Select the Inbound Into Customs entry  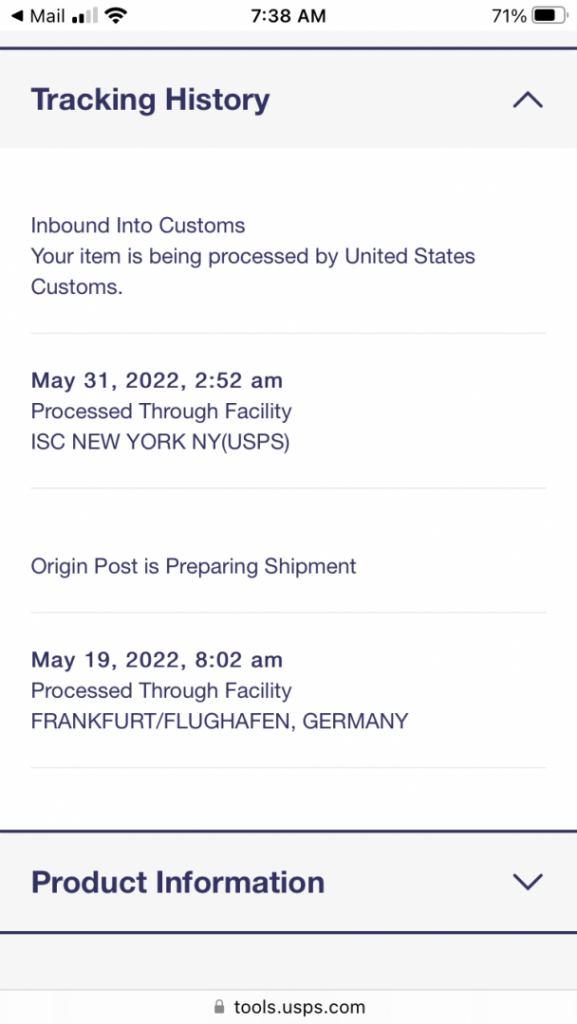288,256
